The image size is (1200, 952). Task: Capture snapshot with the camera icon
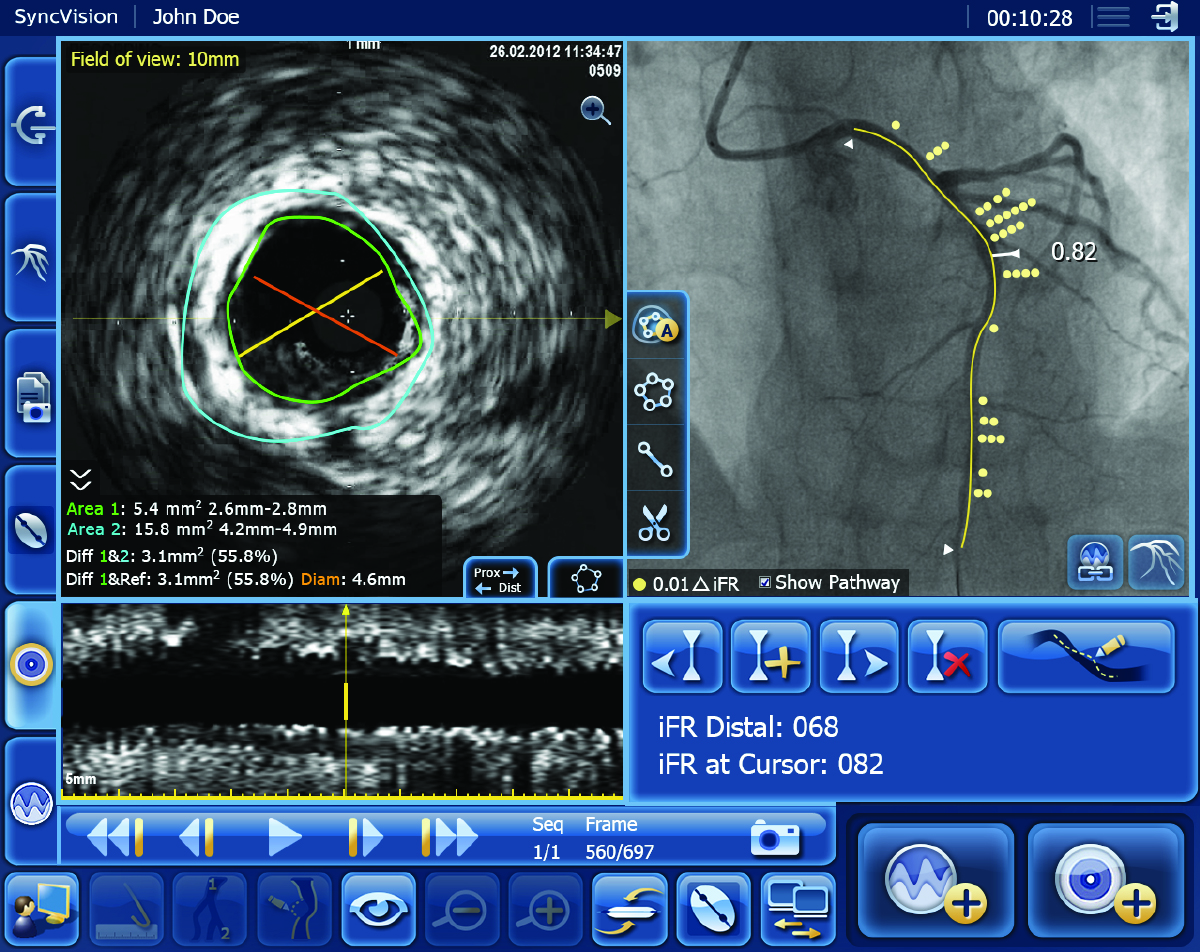click(775, 838)
